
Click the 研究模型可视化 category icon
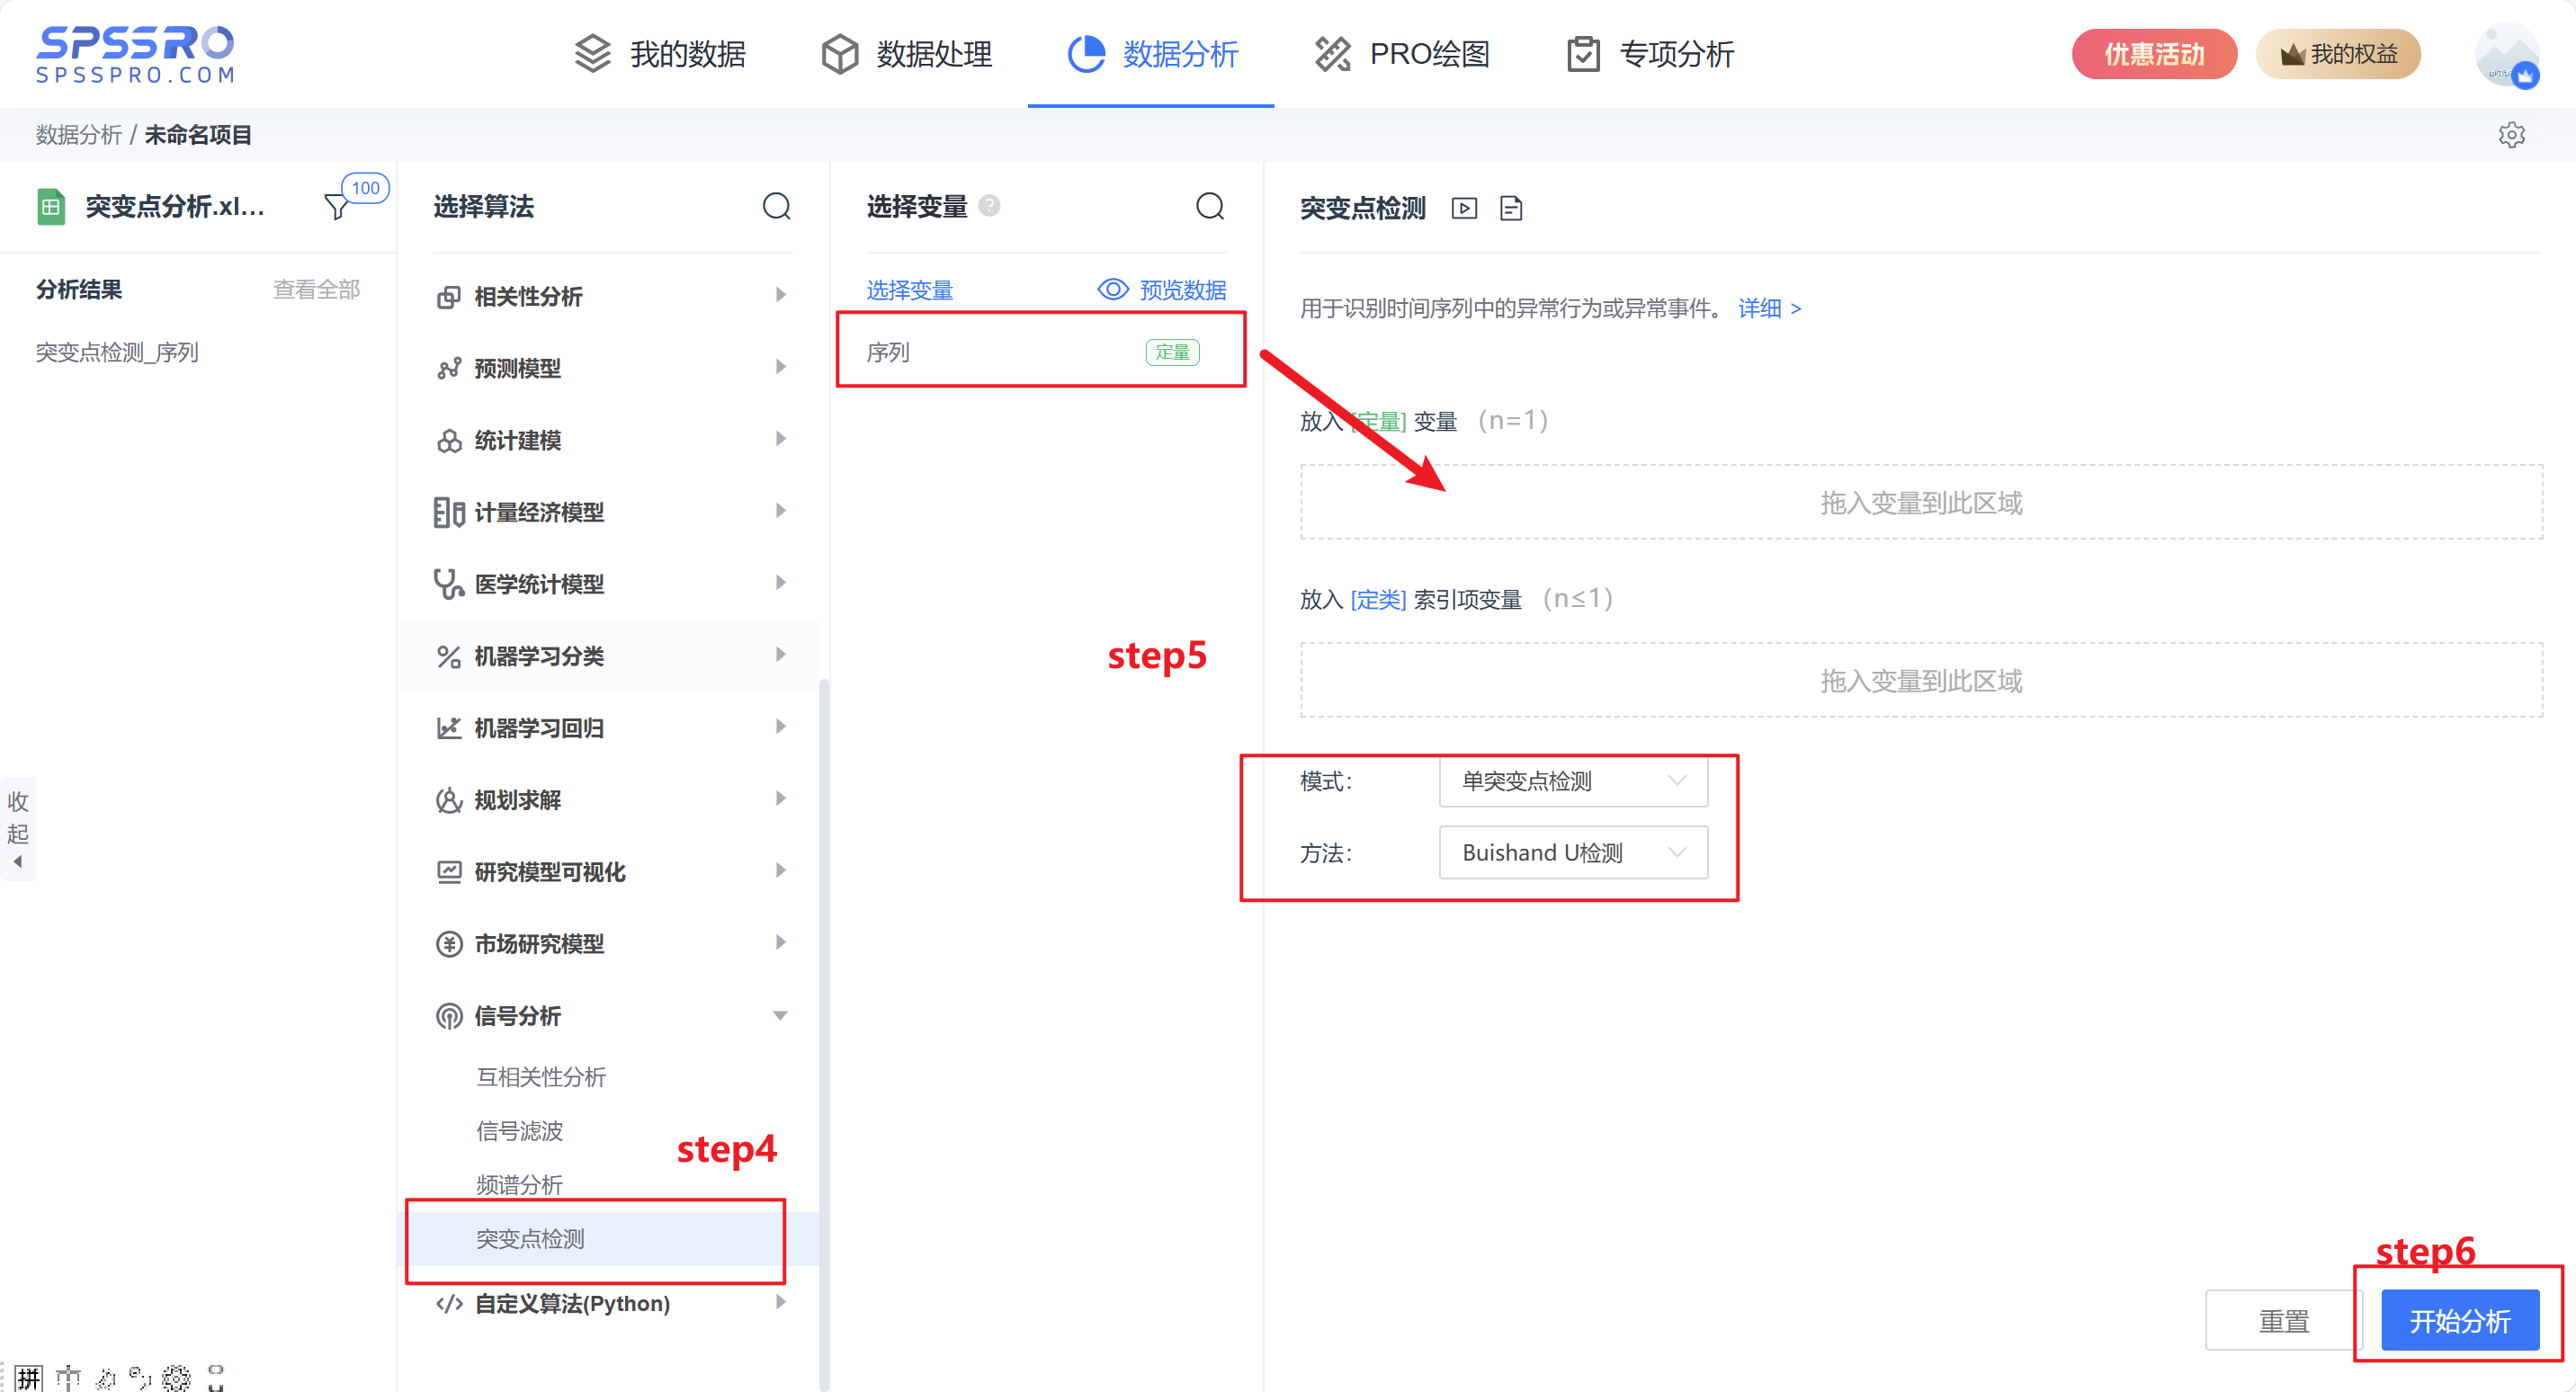point(449,873)
